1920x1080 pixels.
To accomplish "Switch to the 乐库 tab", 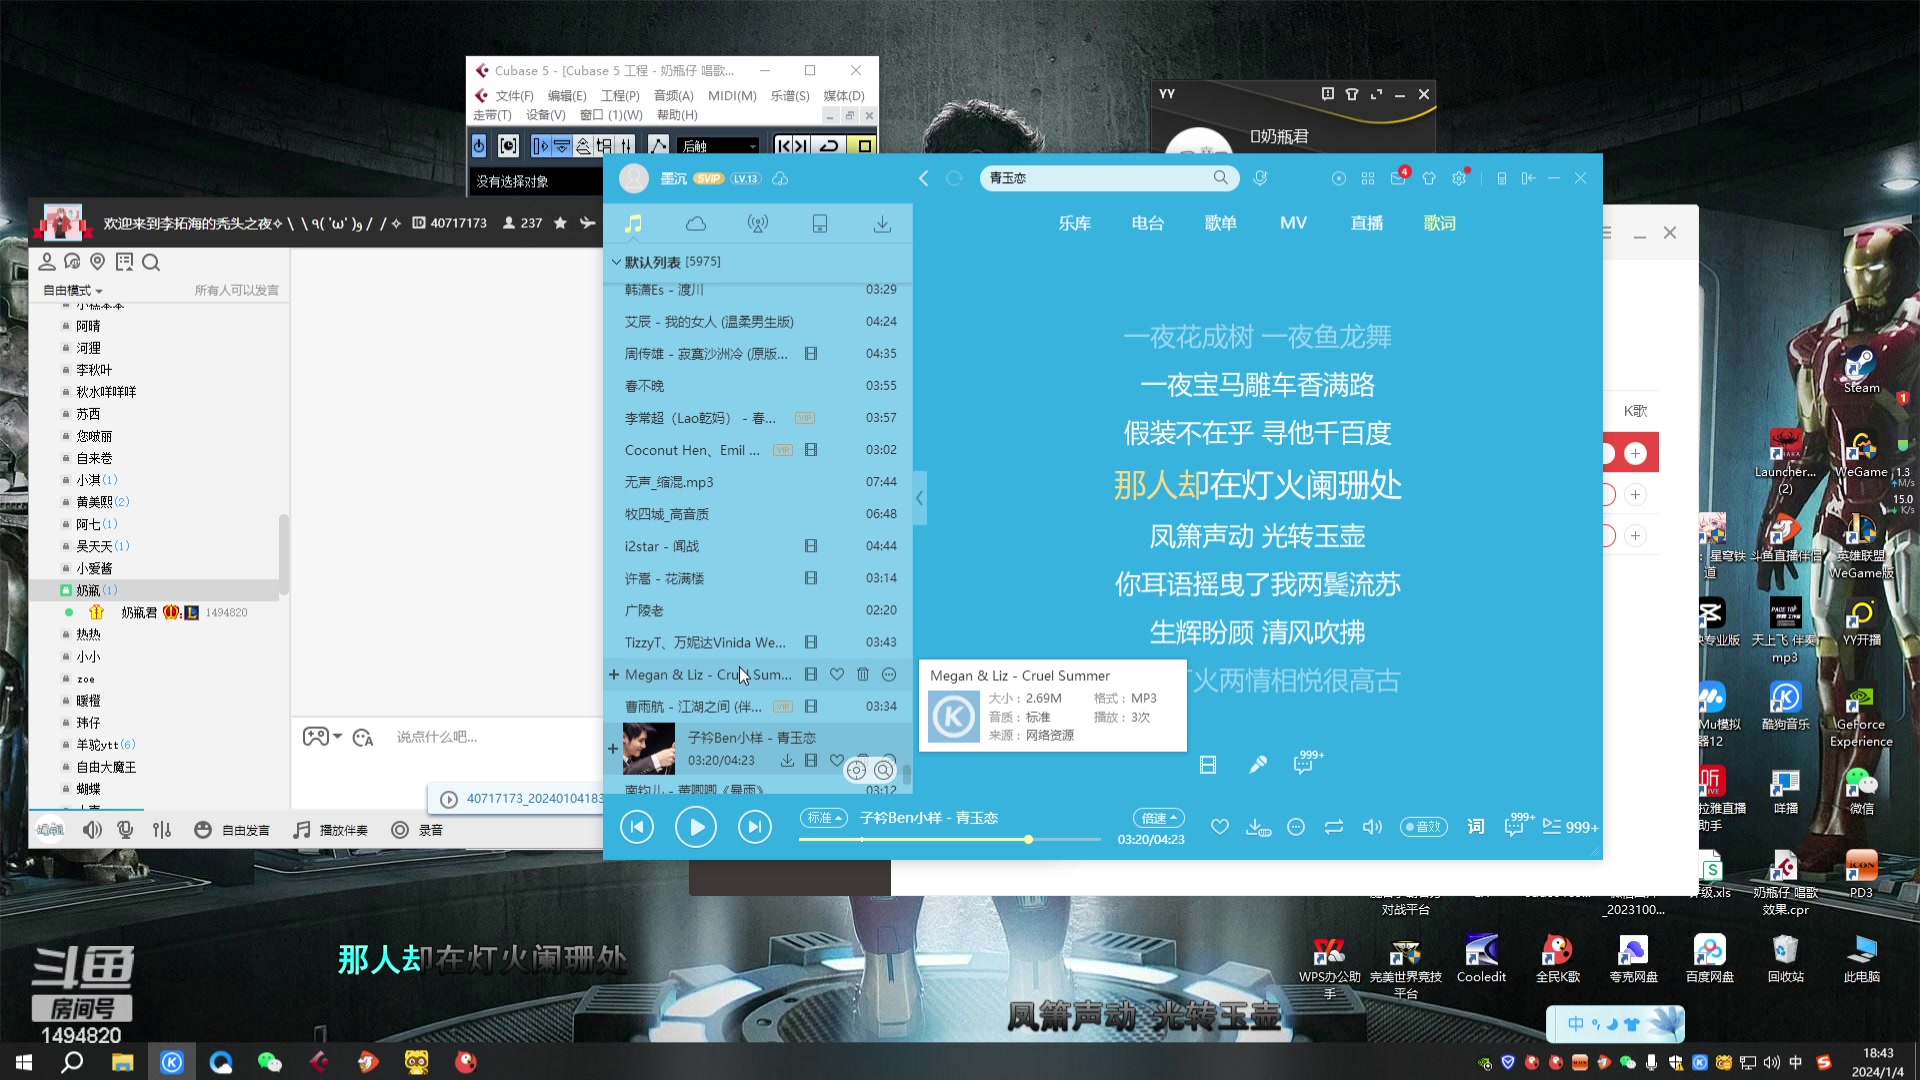I will [x=1075, y=223].
